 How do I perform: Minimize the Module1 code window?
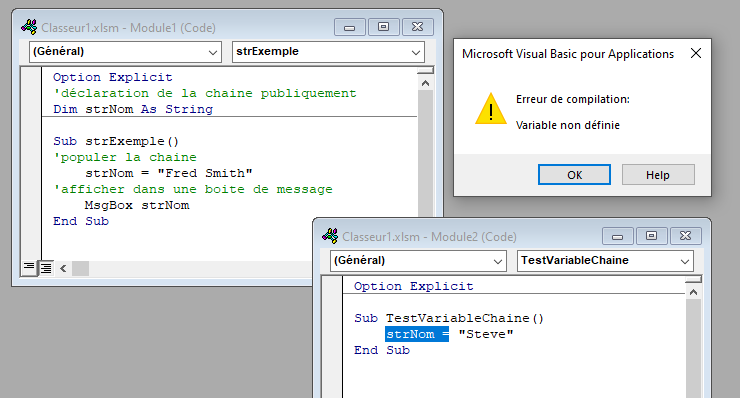pos(350,27)
